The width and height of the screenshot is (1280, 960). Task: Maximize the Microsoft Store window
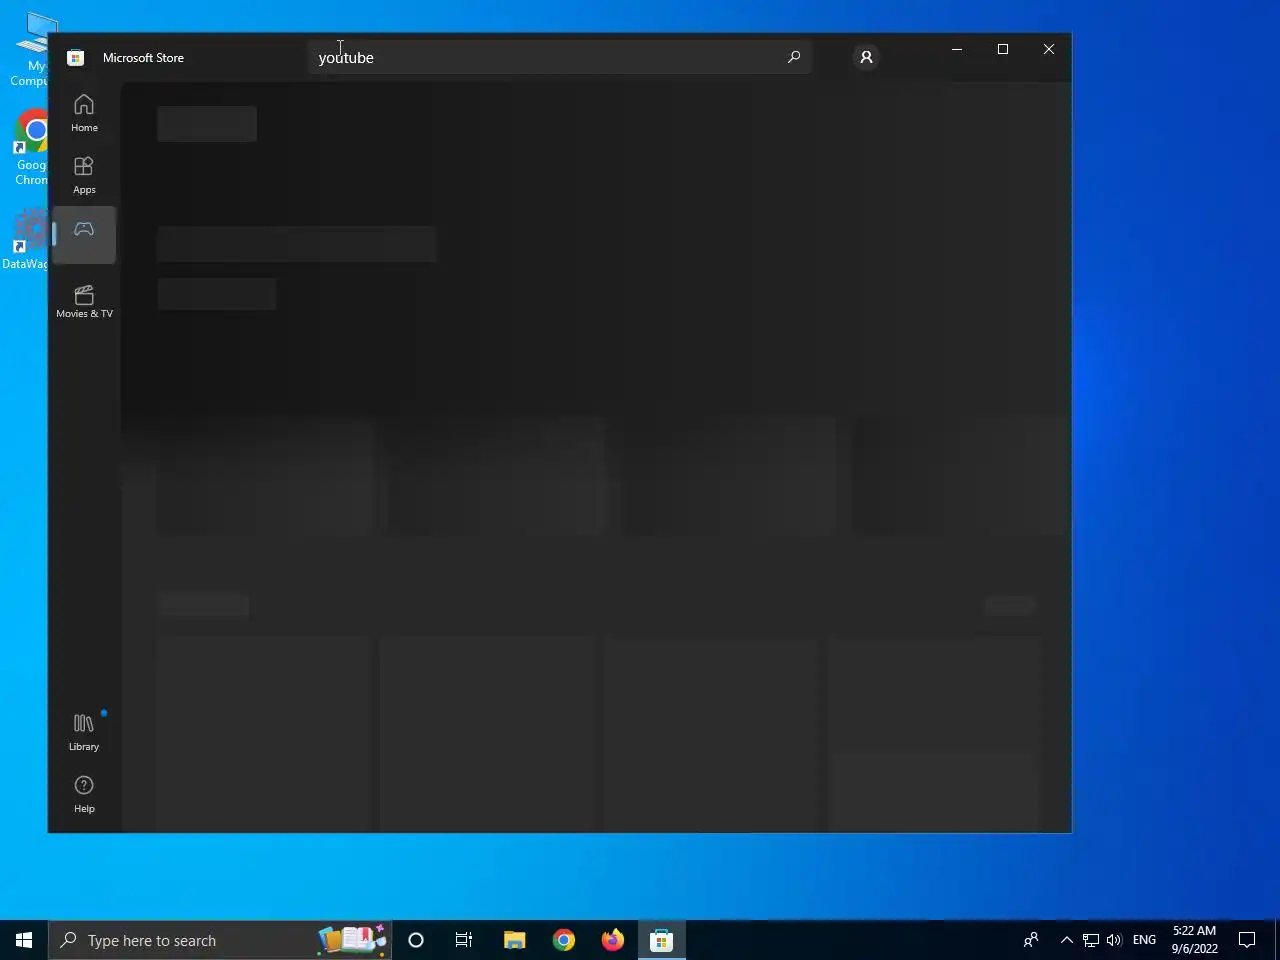point(1003,49)
